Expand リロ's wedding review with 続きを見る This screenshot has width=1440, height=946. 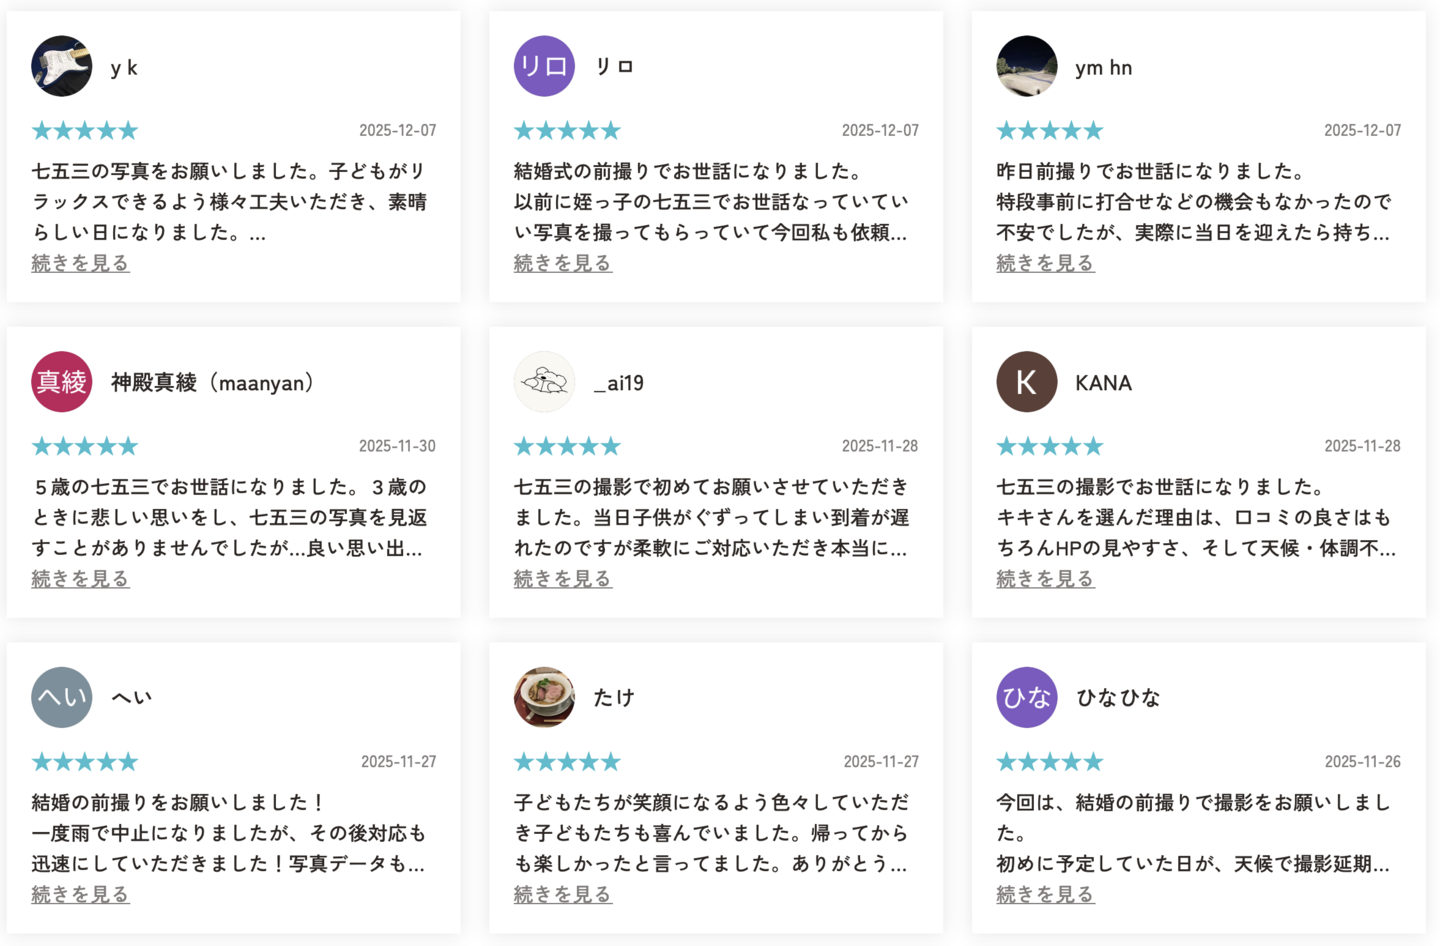click(x=563, y=263)
